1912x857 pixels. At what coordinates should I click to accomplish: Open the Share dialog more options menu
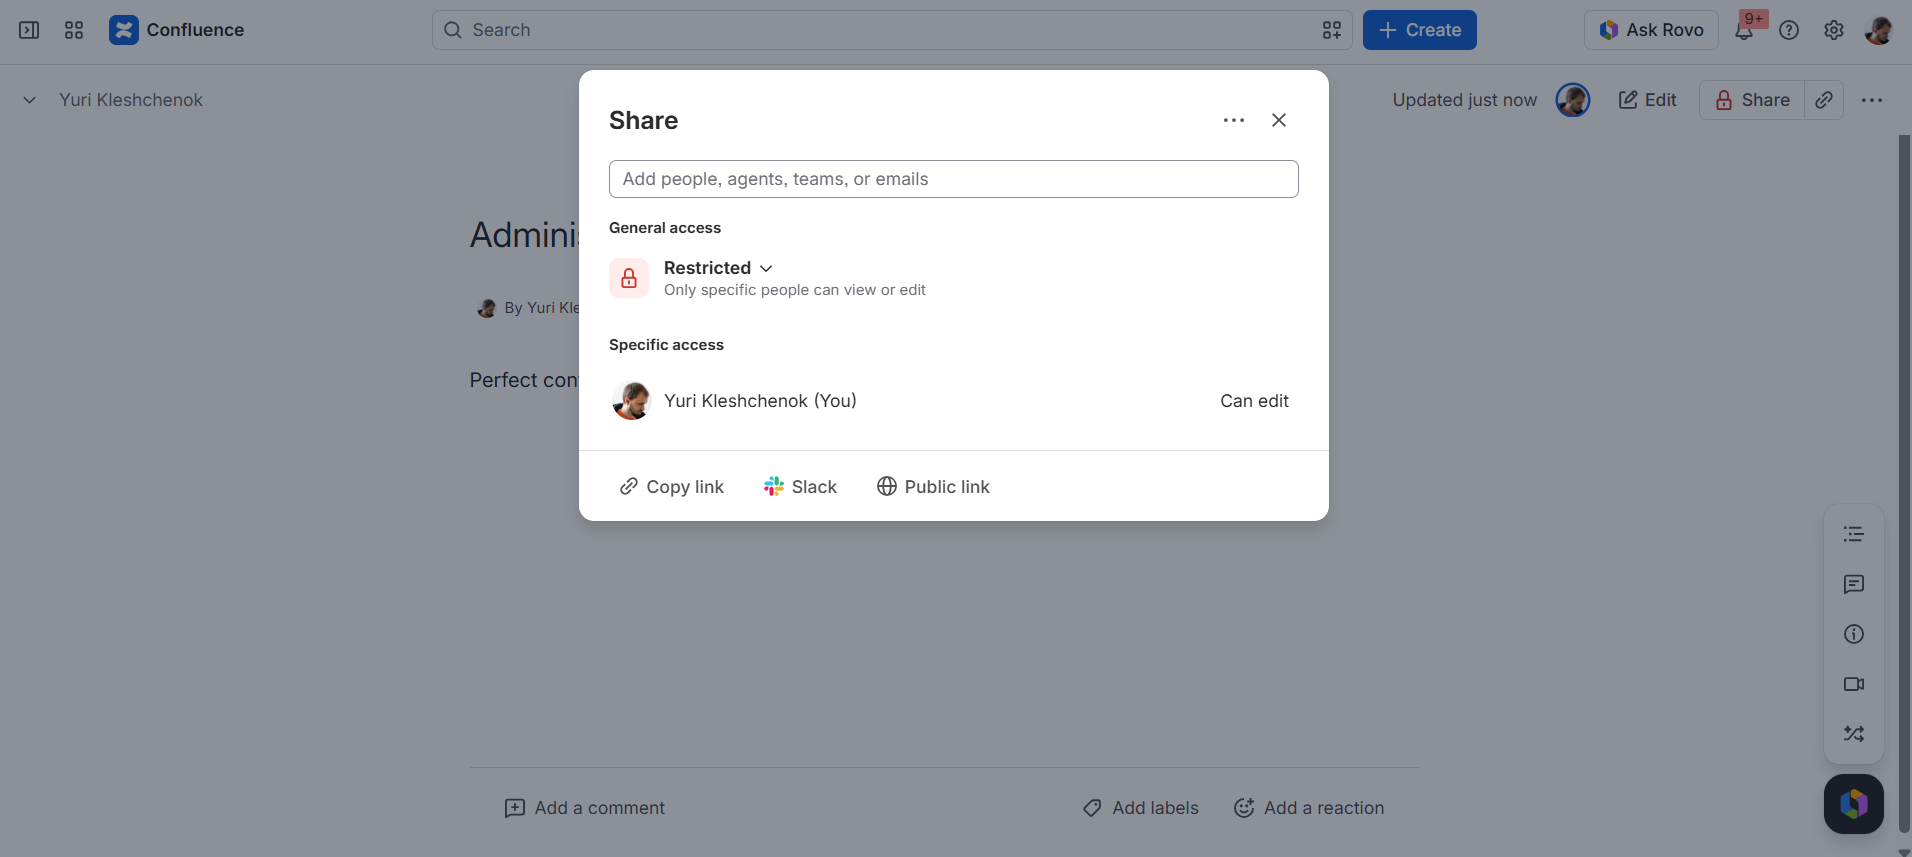pyautogui.click(x=1234, y=120)
